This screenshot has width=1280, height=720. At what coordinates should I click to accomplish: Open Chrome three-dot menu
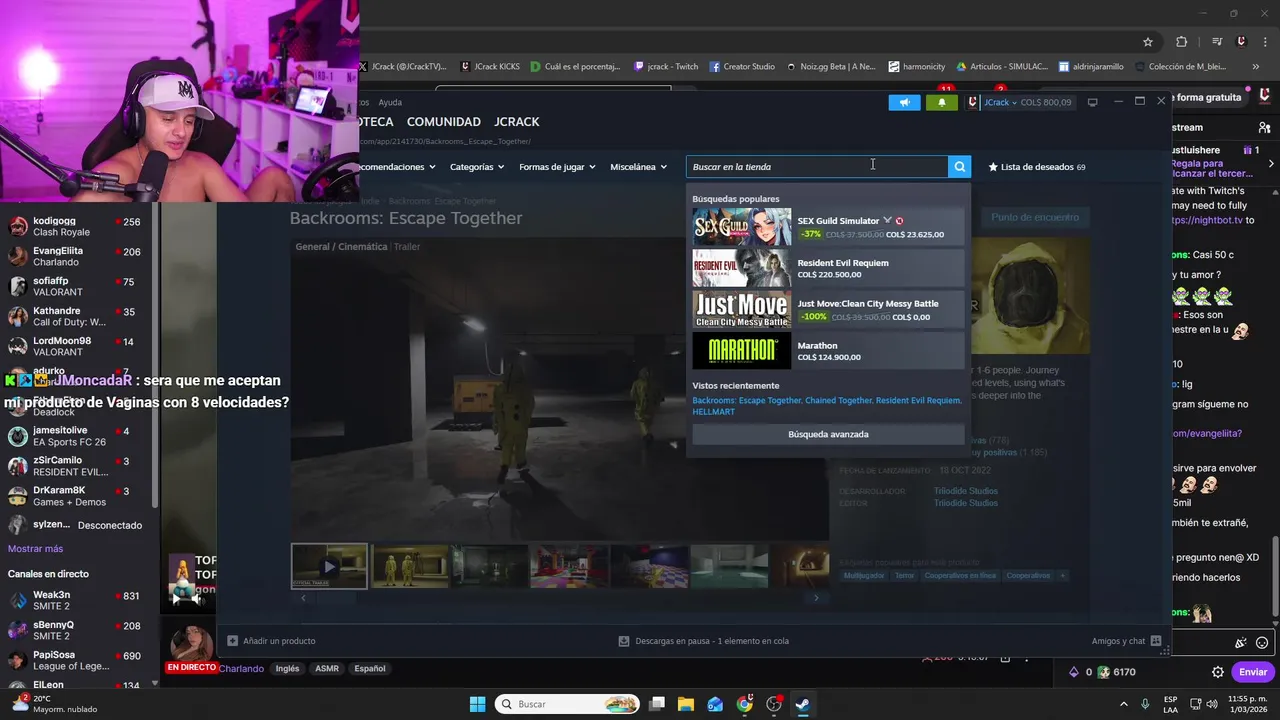1265,42
